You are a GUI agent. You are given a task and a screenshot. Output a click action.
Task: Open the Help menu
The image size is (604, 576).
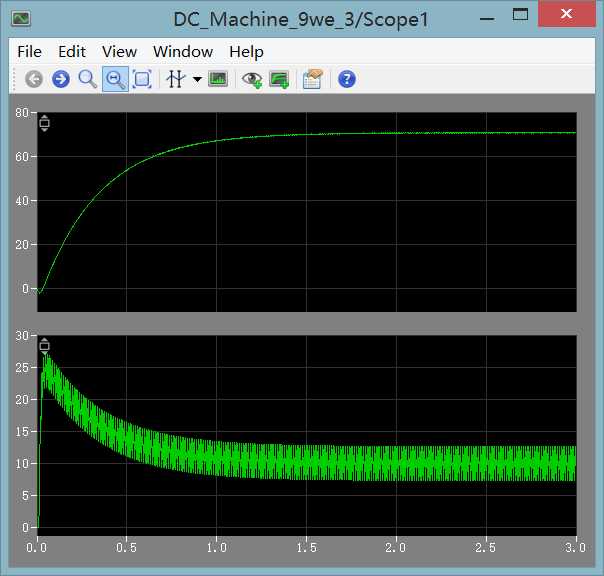pos(247,52)
